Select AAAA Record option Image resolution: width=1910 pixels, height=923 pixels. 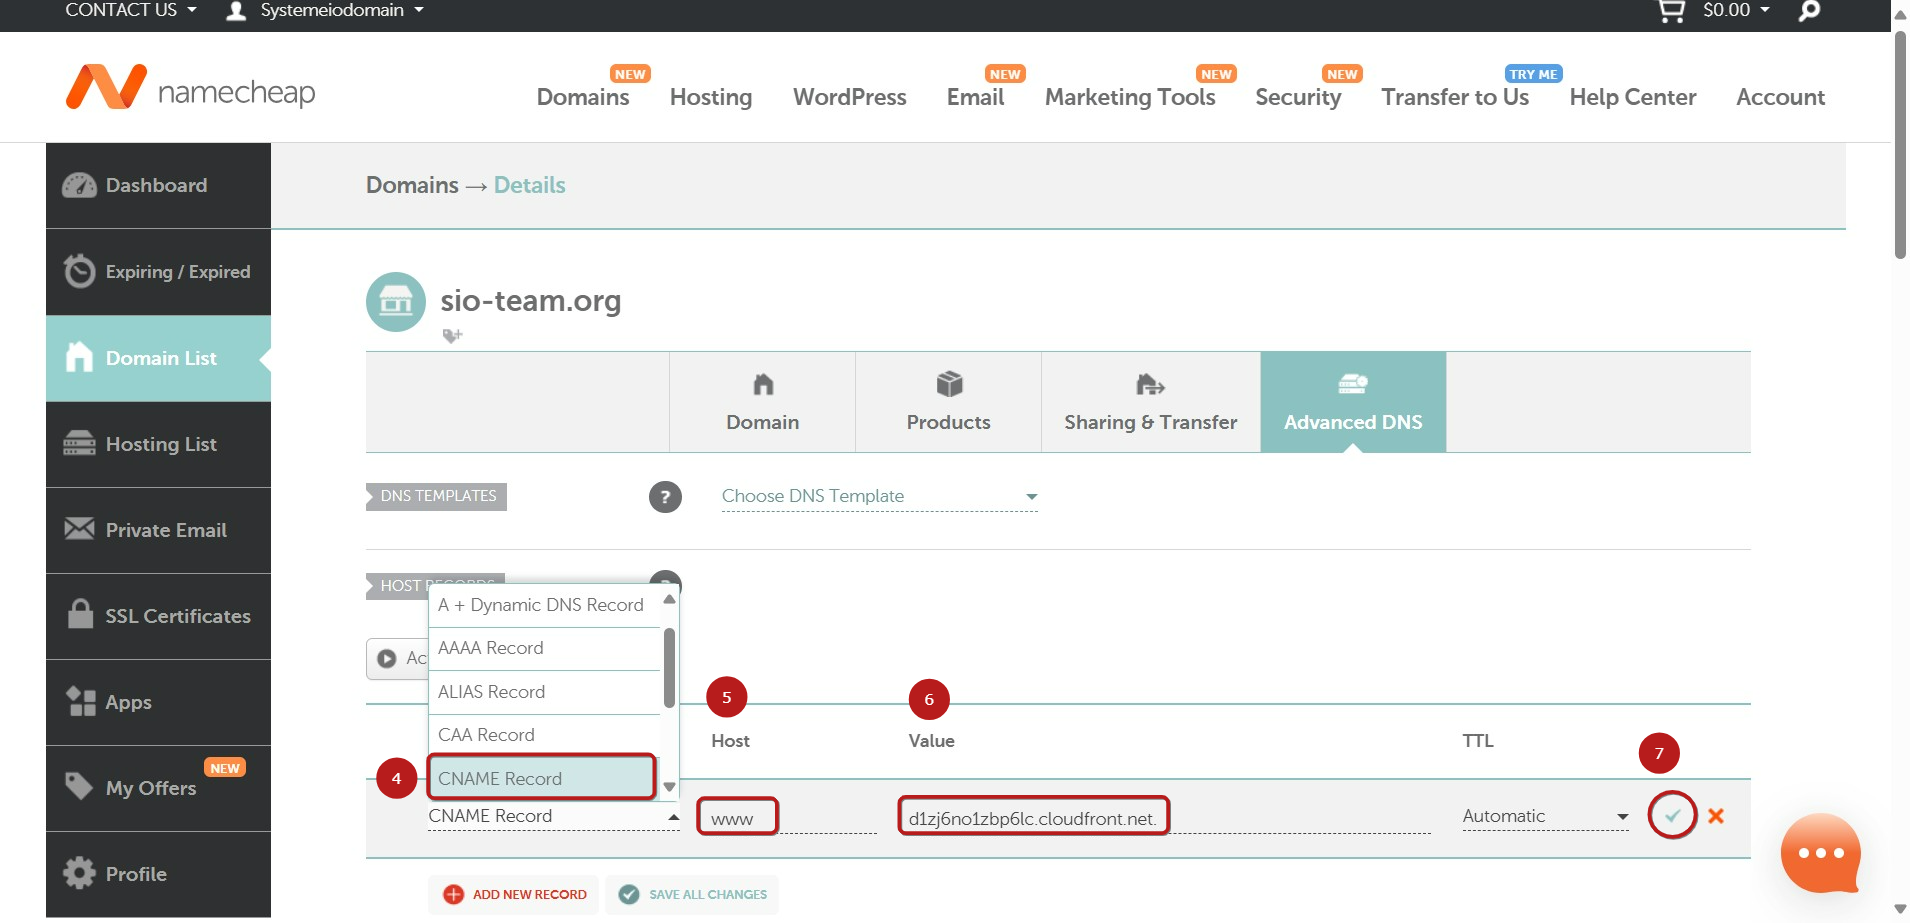click(x=545, y=648)
